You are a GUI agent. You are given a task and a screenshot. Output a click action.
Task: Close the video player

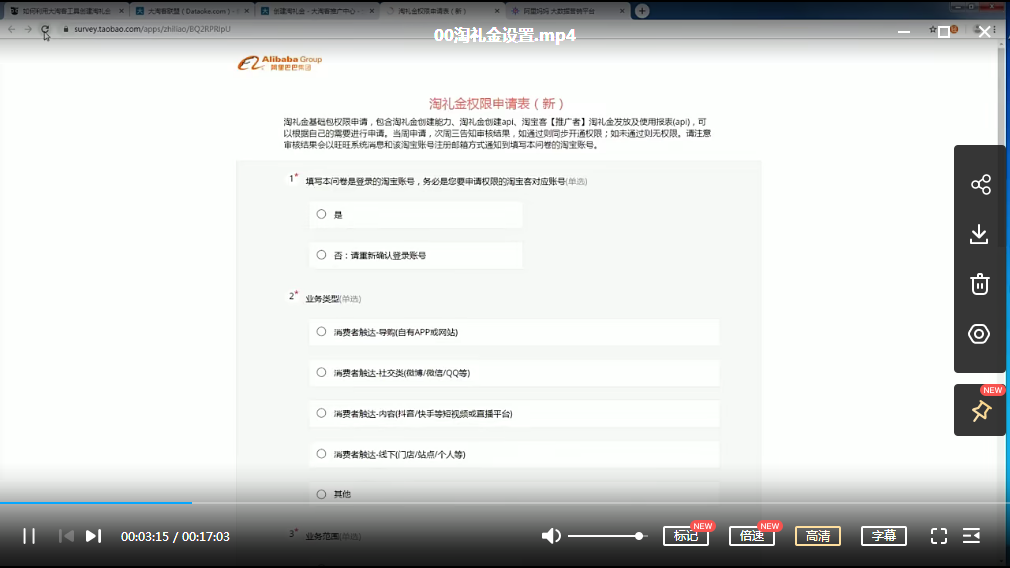click(x=985, y=32)
